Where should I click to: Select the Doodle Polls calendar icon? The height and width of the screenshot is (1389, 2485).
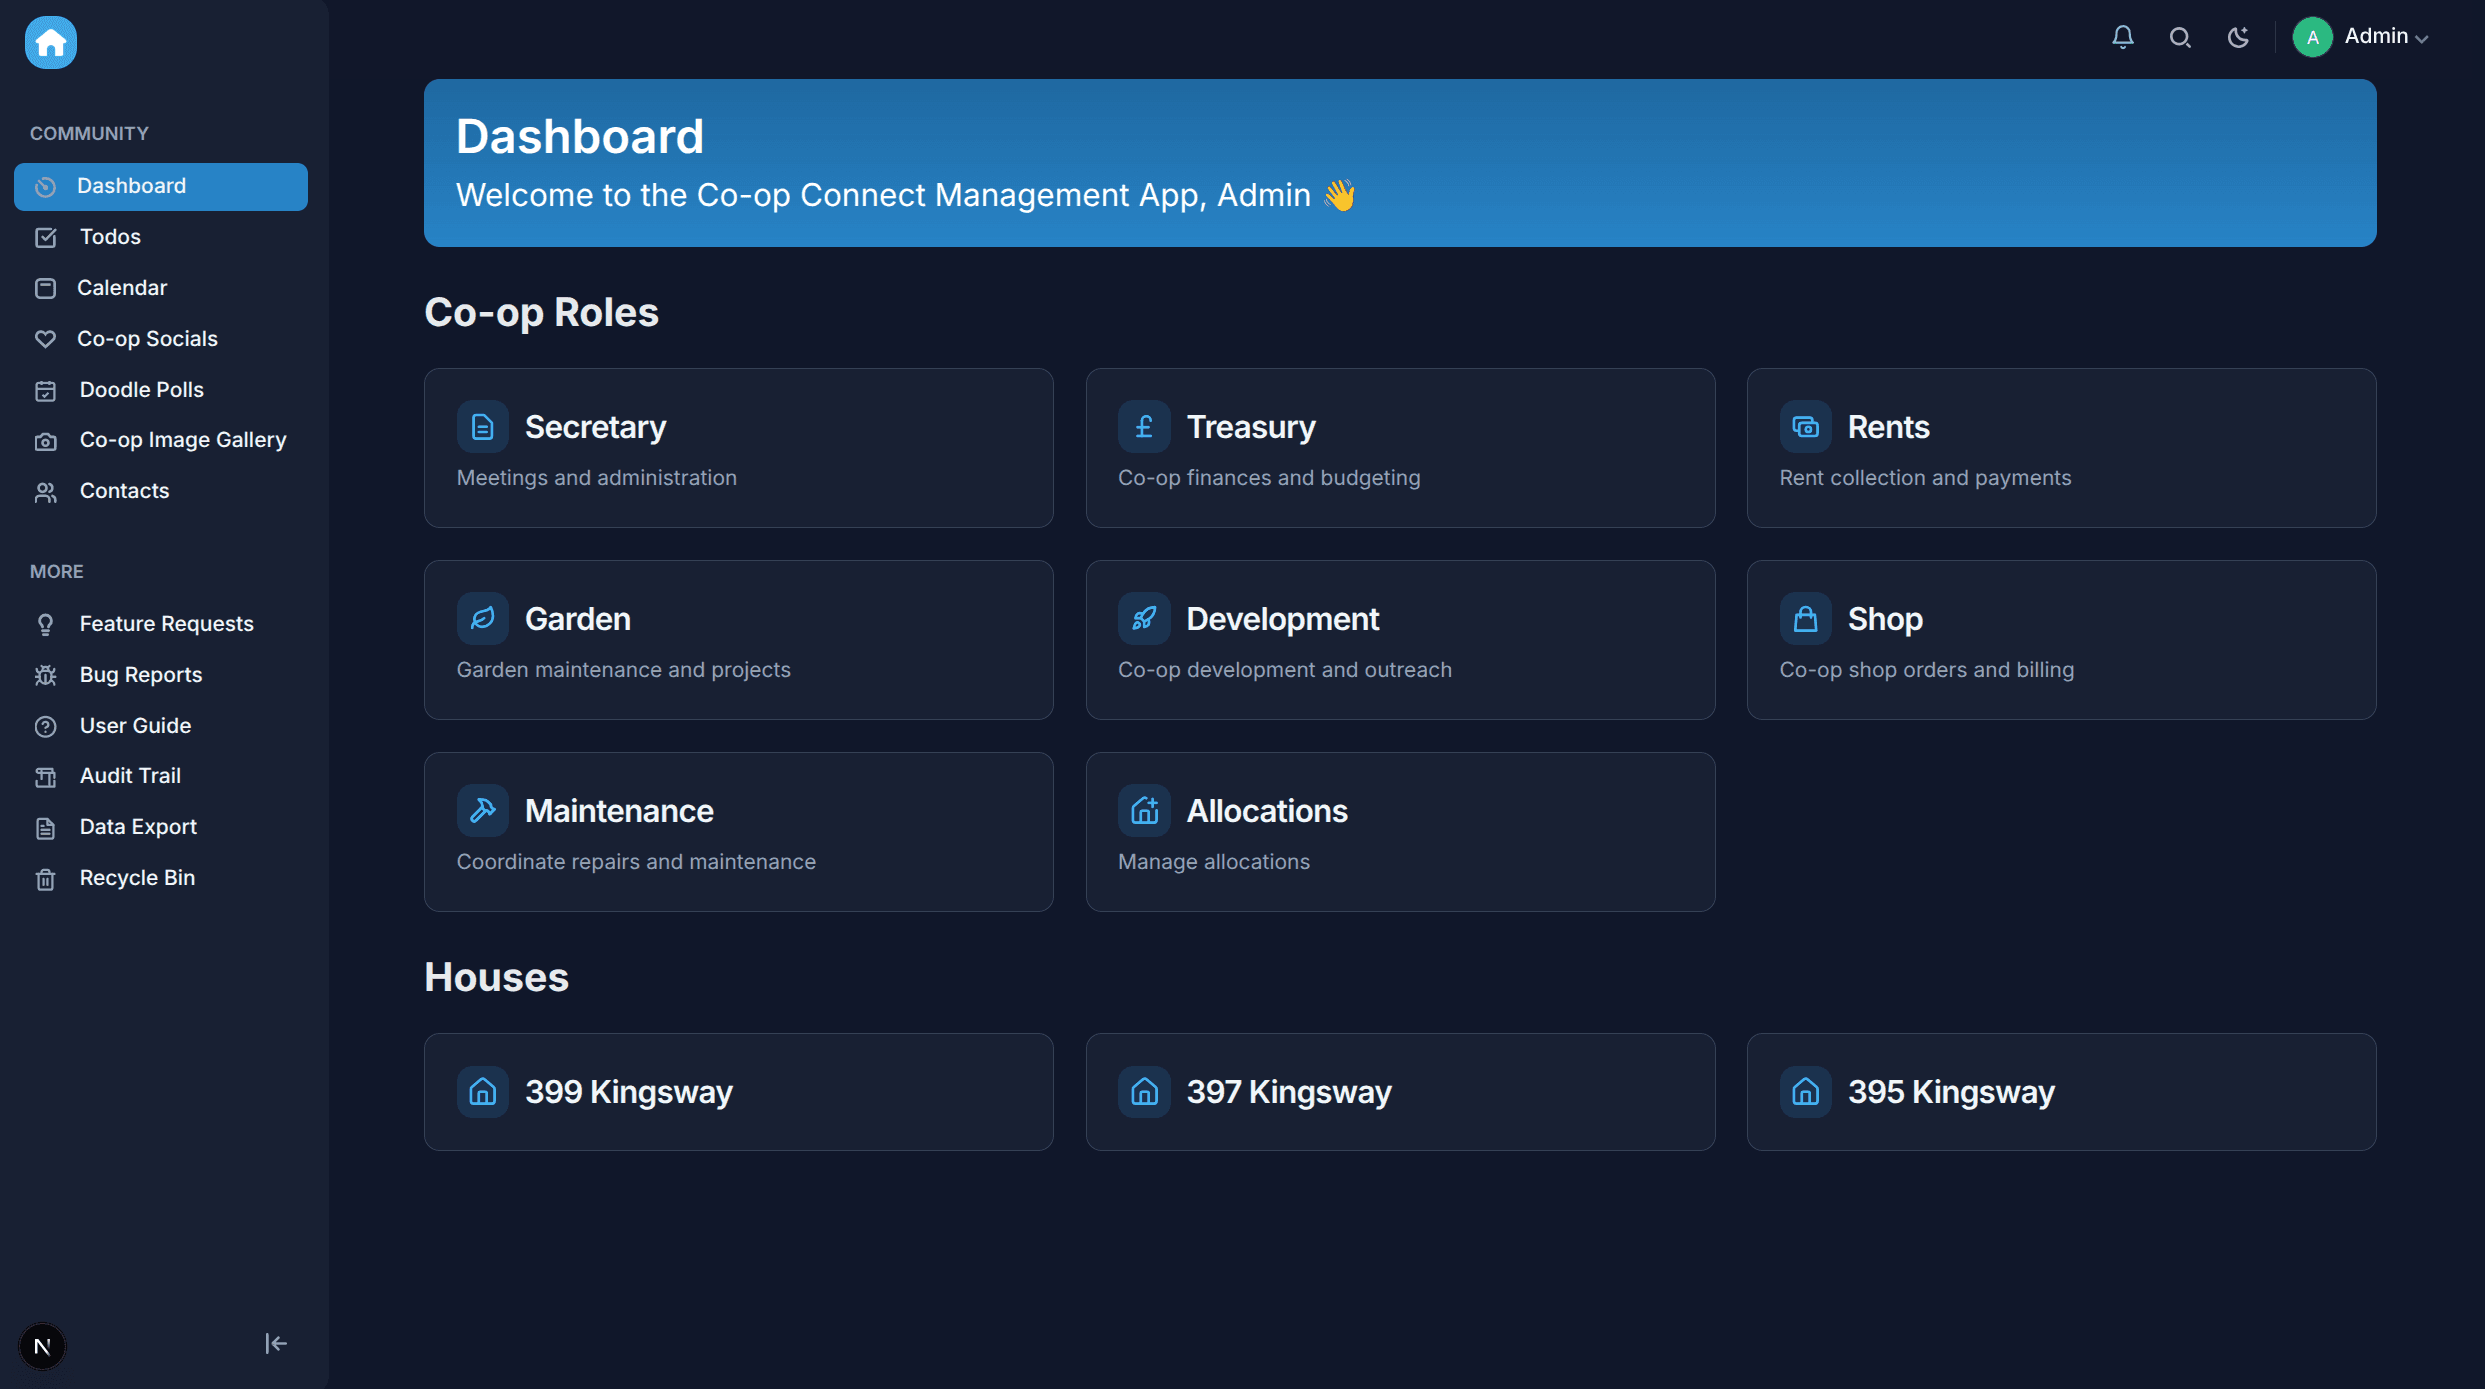coord(46,389)
